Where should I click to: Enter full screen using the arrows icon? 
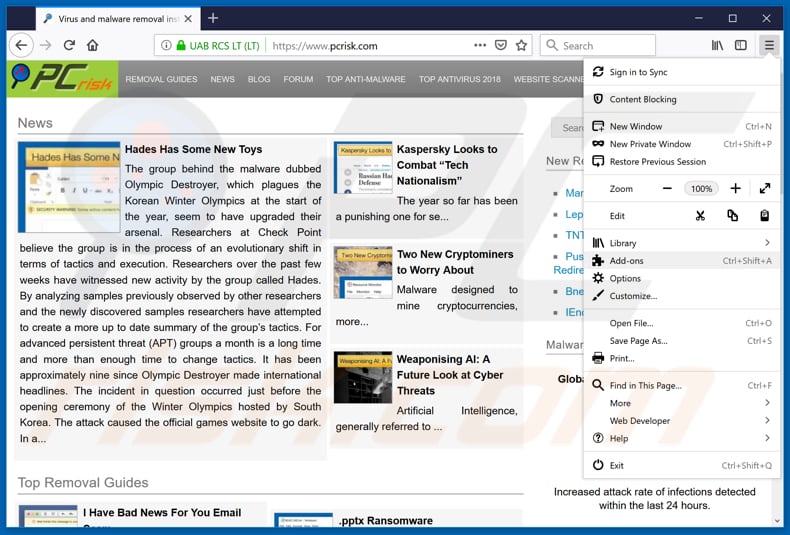point(765,188)
